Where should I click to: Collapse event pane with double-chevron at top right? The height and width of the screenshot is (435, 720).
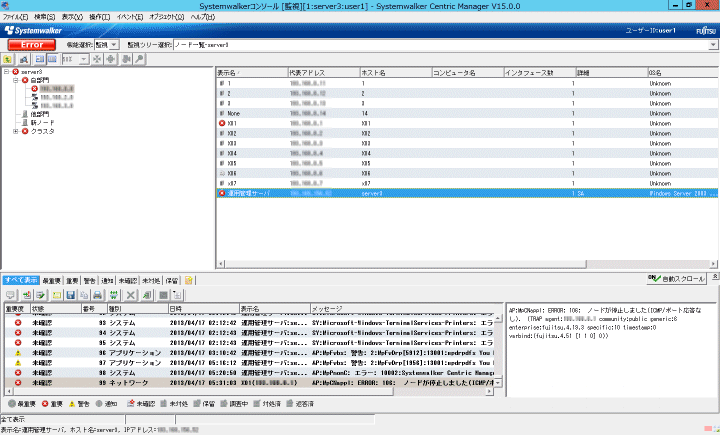[715, 277]
